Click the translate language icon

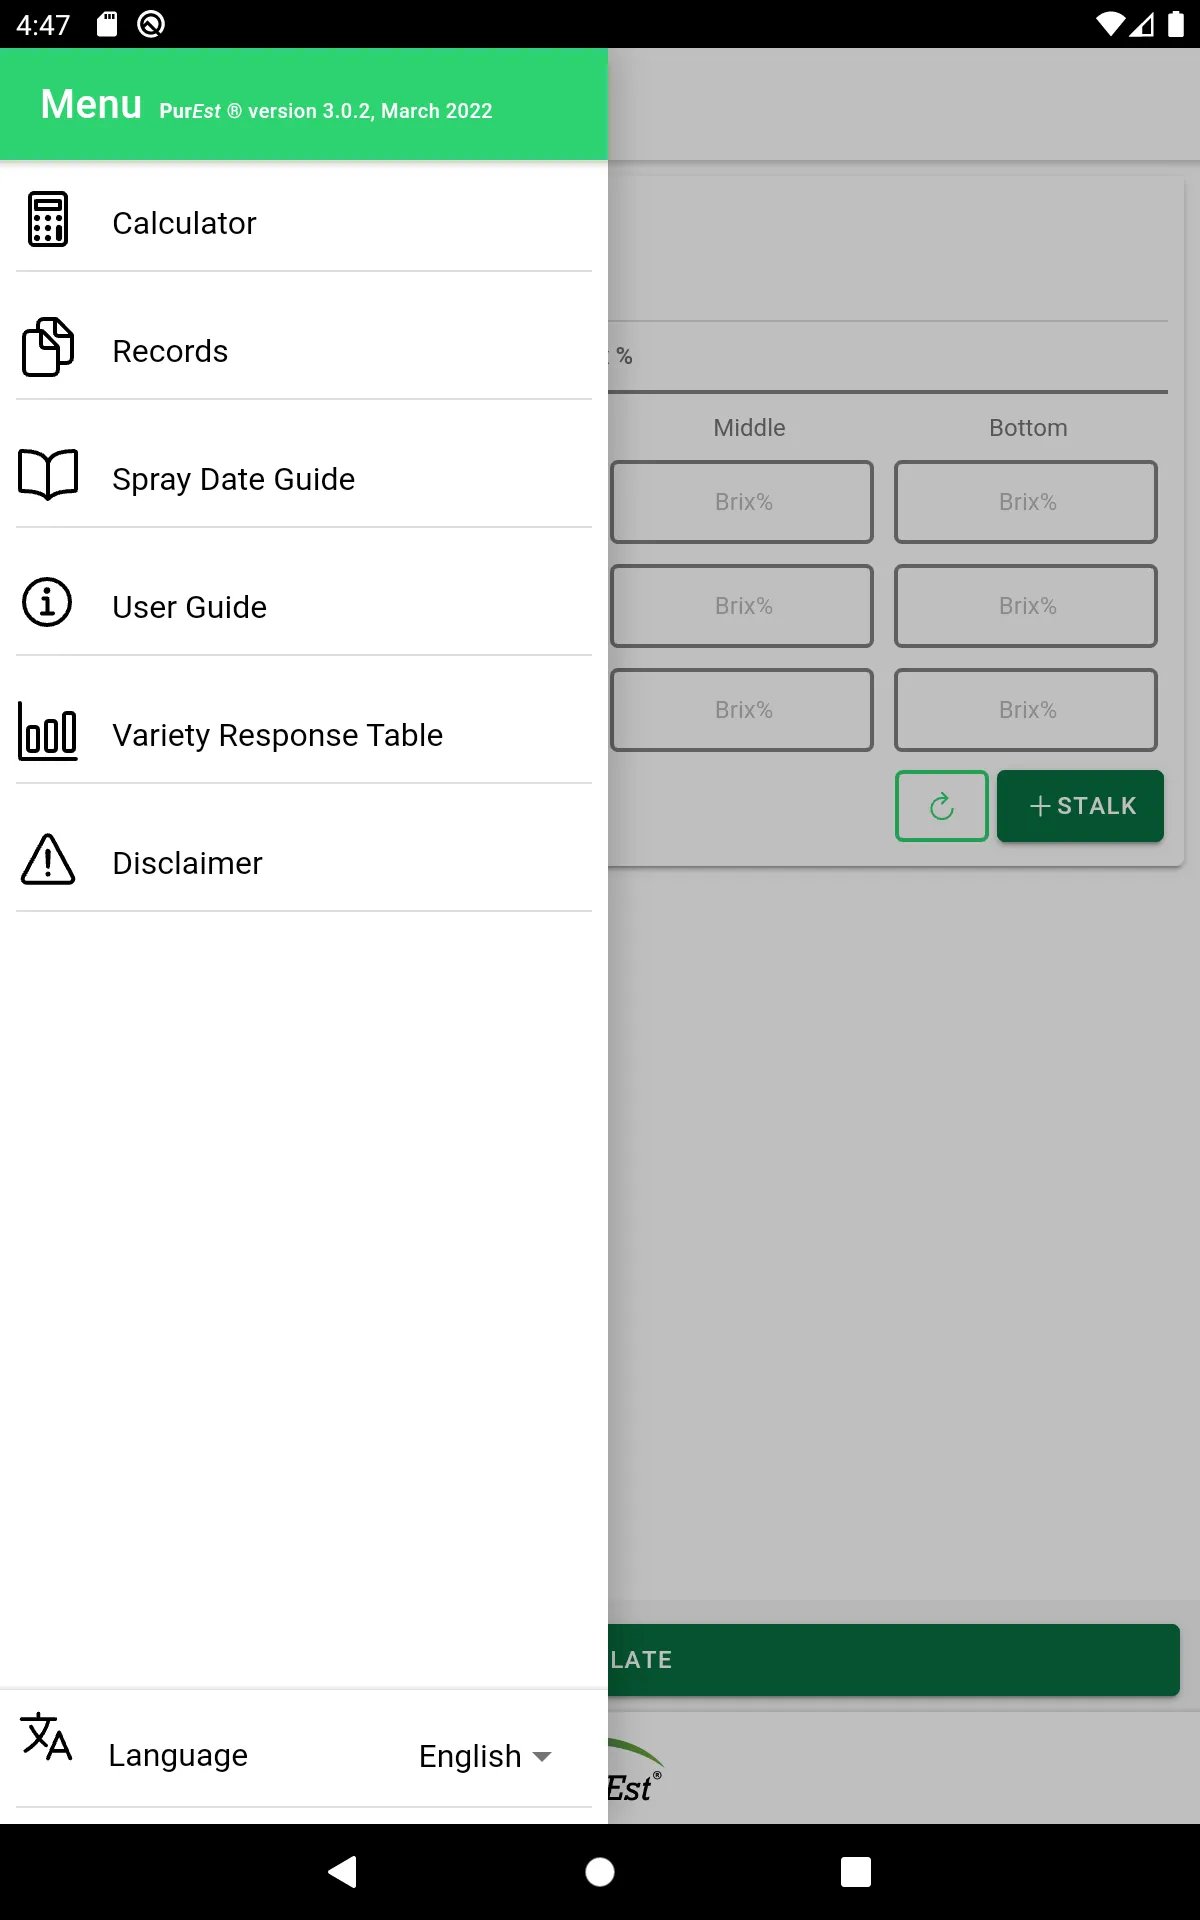pyautogui.click(x=47, y=1736)
